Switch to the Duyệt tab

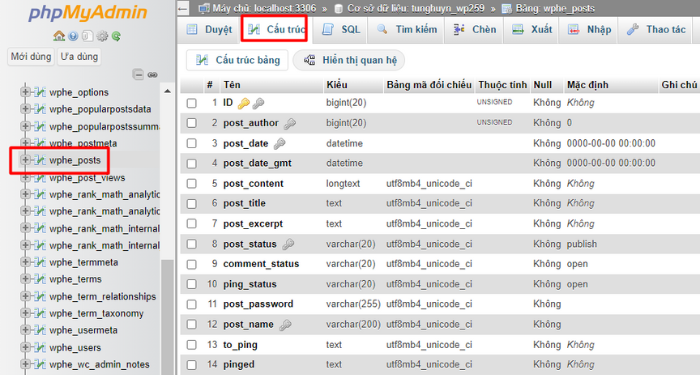pyautogui.click(x=209, y=30)
